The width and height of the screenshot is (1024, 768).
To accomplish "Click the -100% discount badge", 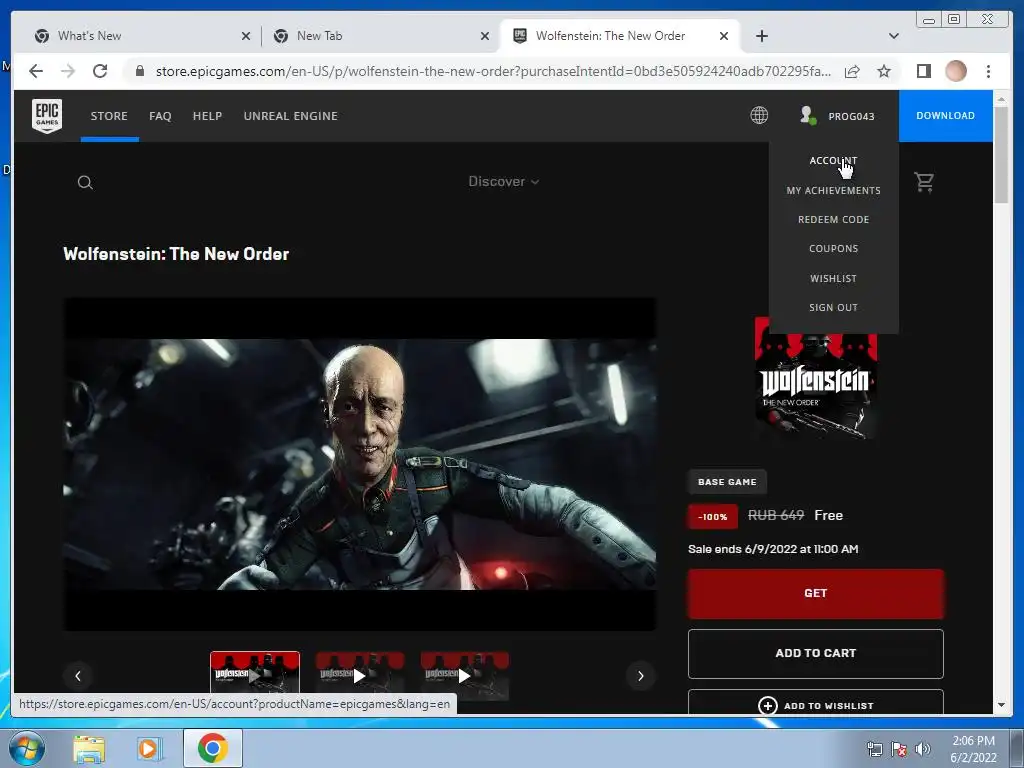I will click(712, 517).
